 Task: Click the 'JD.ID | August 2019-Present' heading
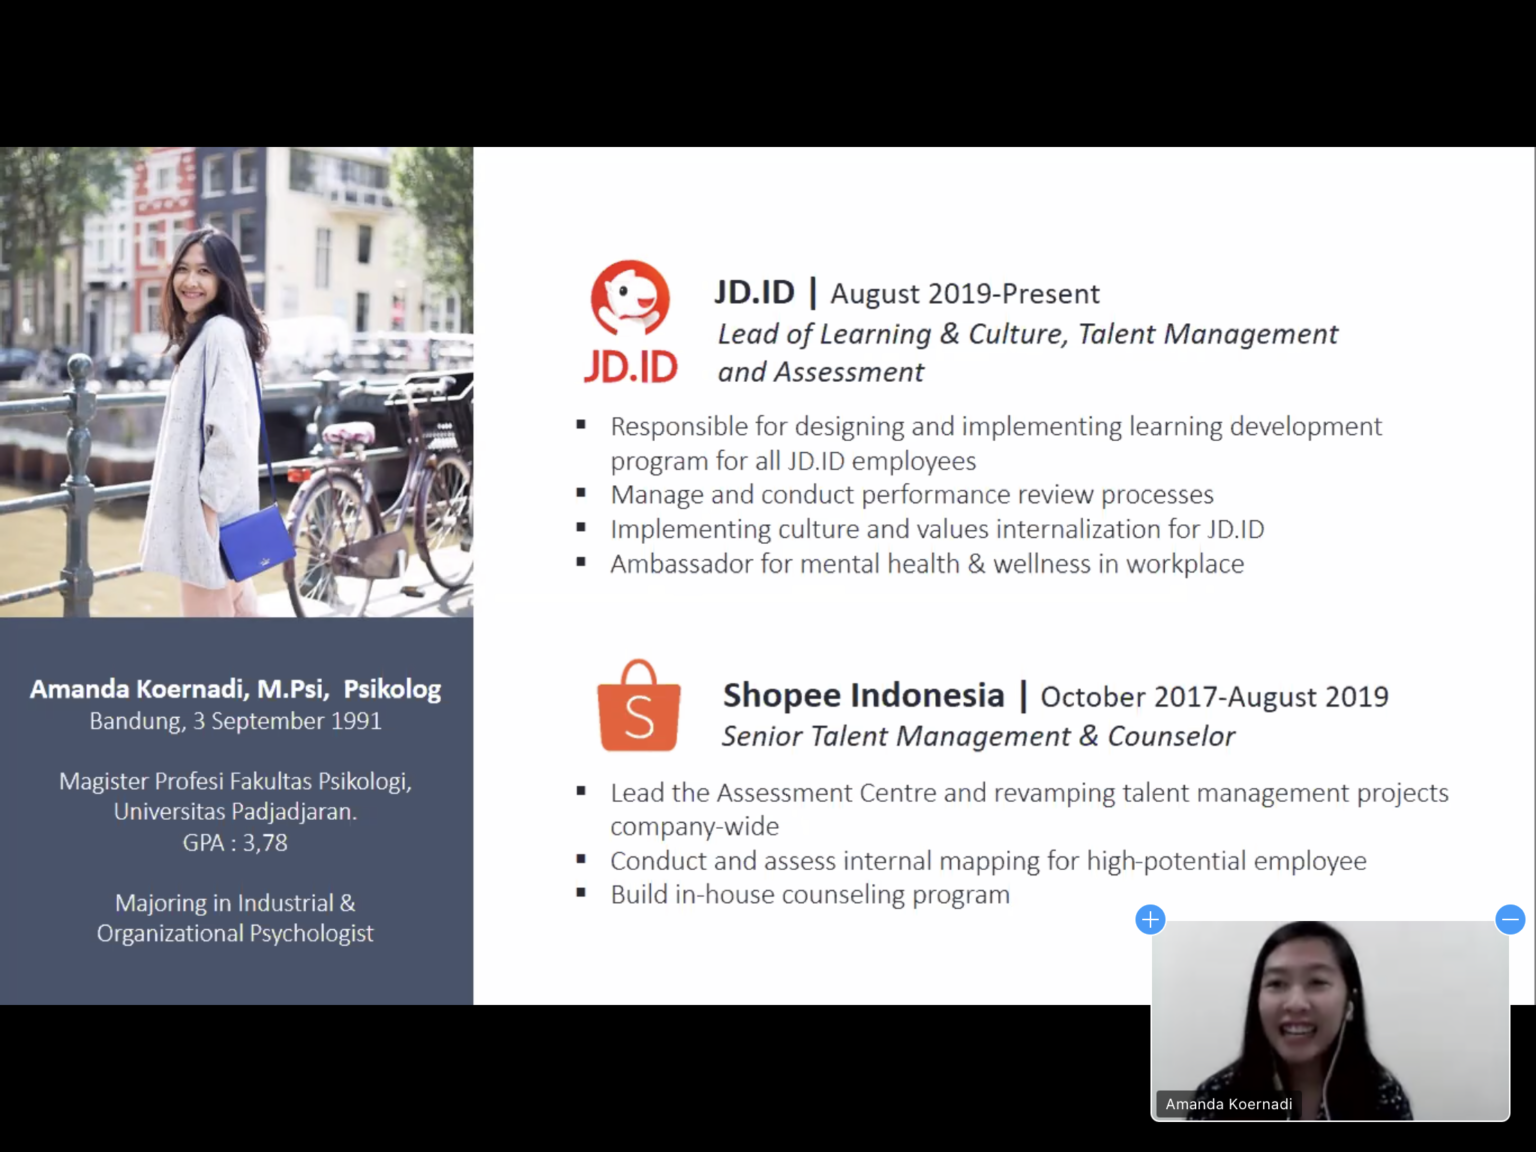(x=906, y=293)
